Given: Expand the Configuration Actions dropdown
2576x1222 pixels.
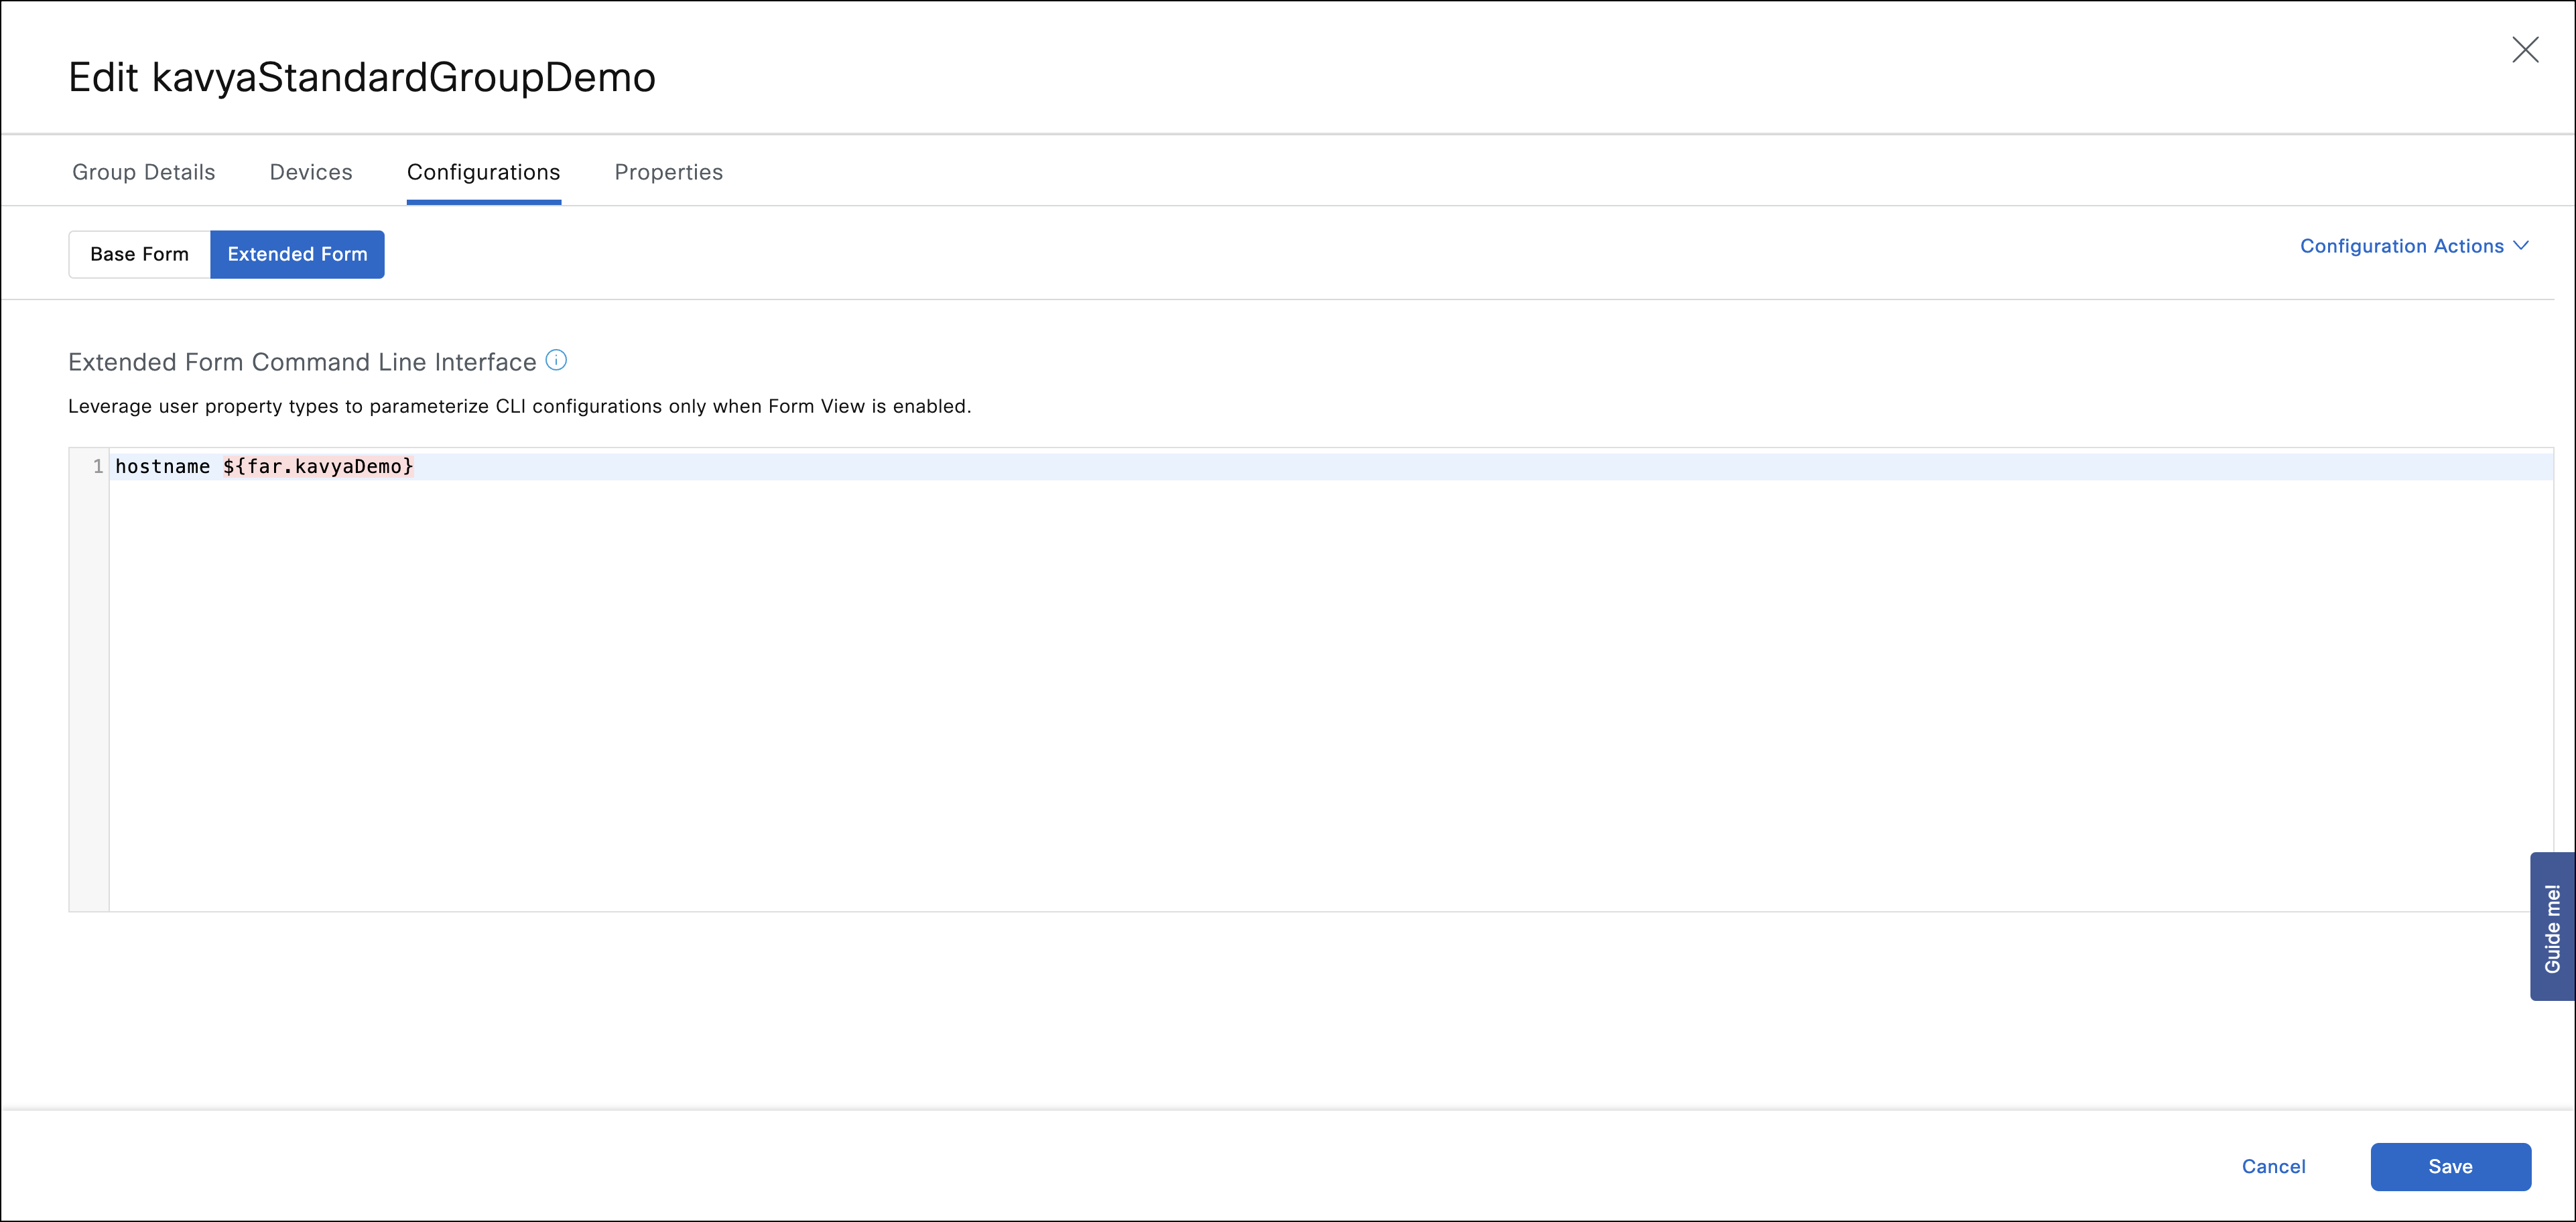Looking at the screenshot, I should coord(2414,246).
